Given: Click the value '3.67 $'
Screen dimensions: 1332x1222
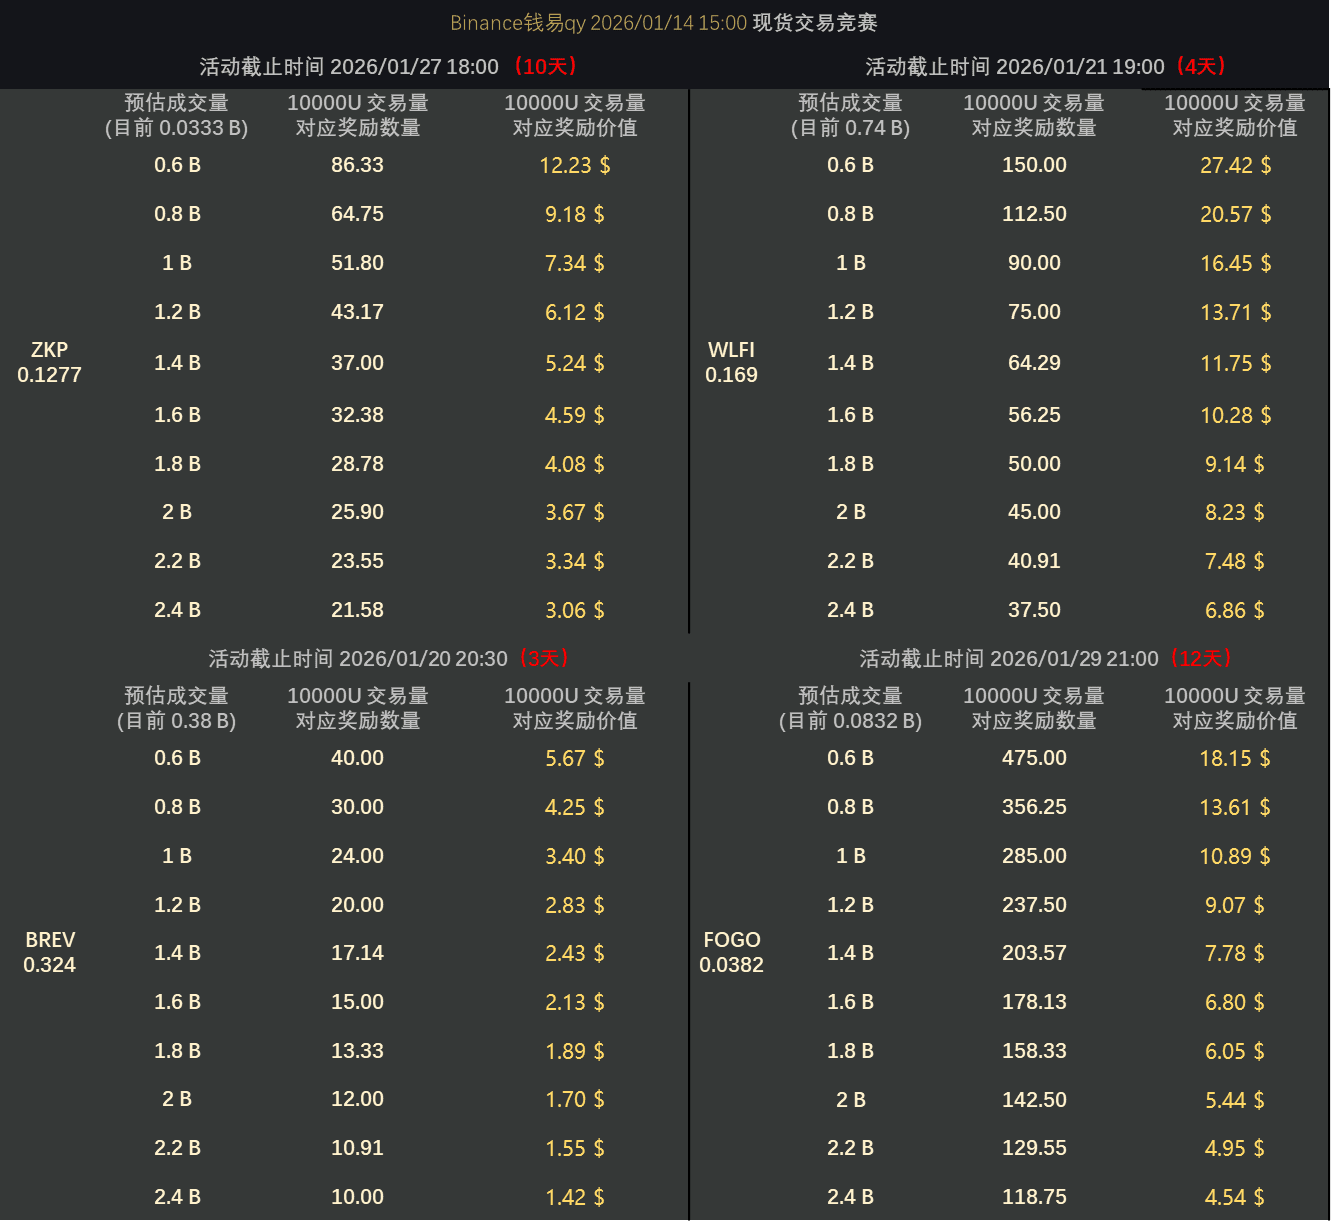Looking at the screenshot, I should (x=574, y=513).
